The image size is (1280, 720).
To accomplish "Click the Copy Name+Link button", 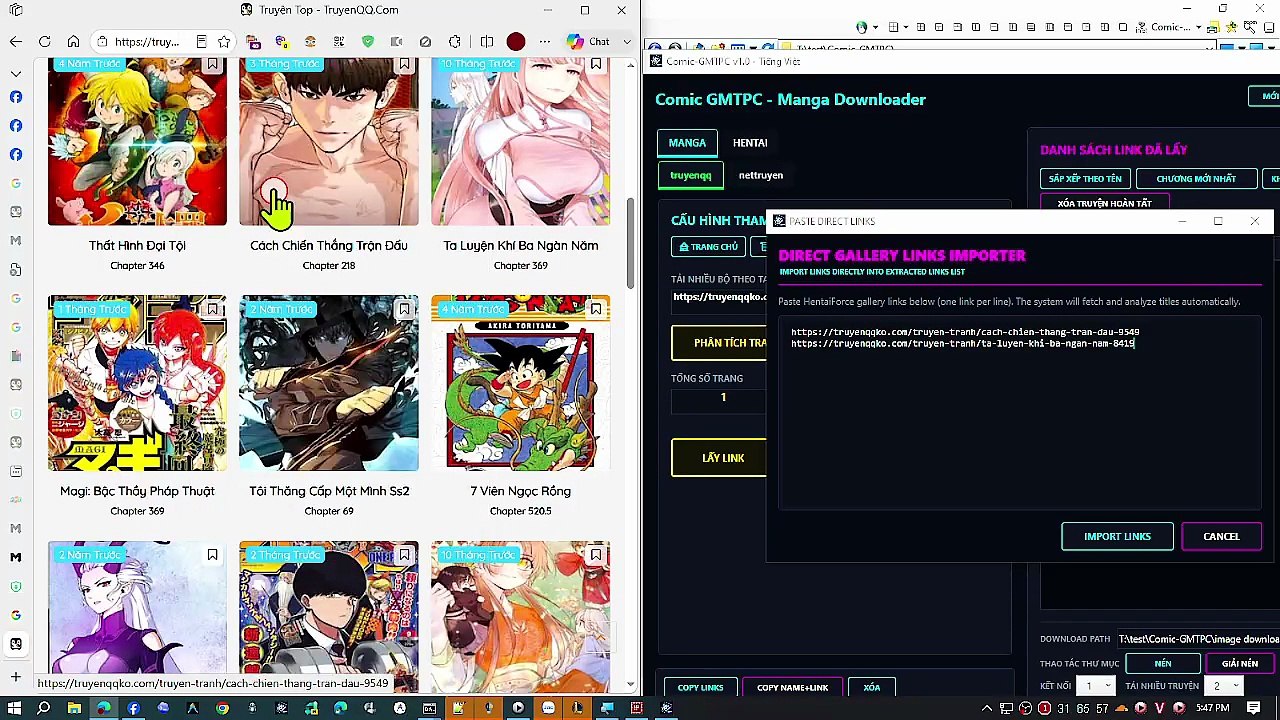I will tap(792, 688).
